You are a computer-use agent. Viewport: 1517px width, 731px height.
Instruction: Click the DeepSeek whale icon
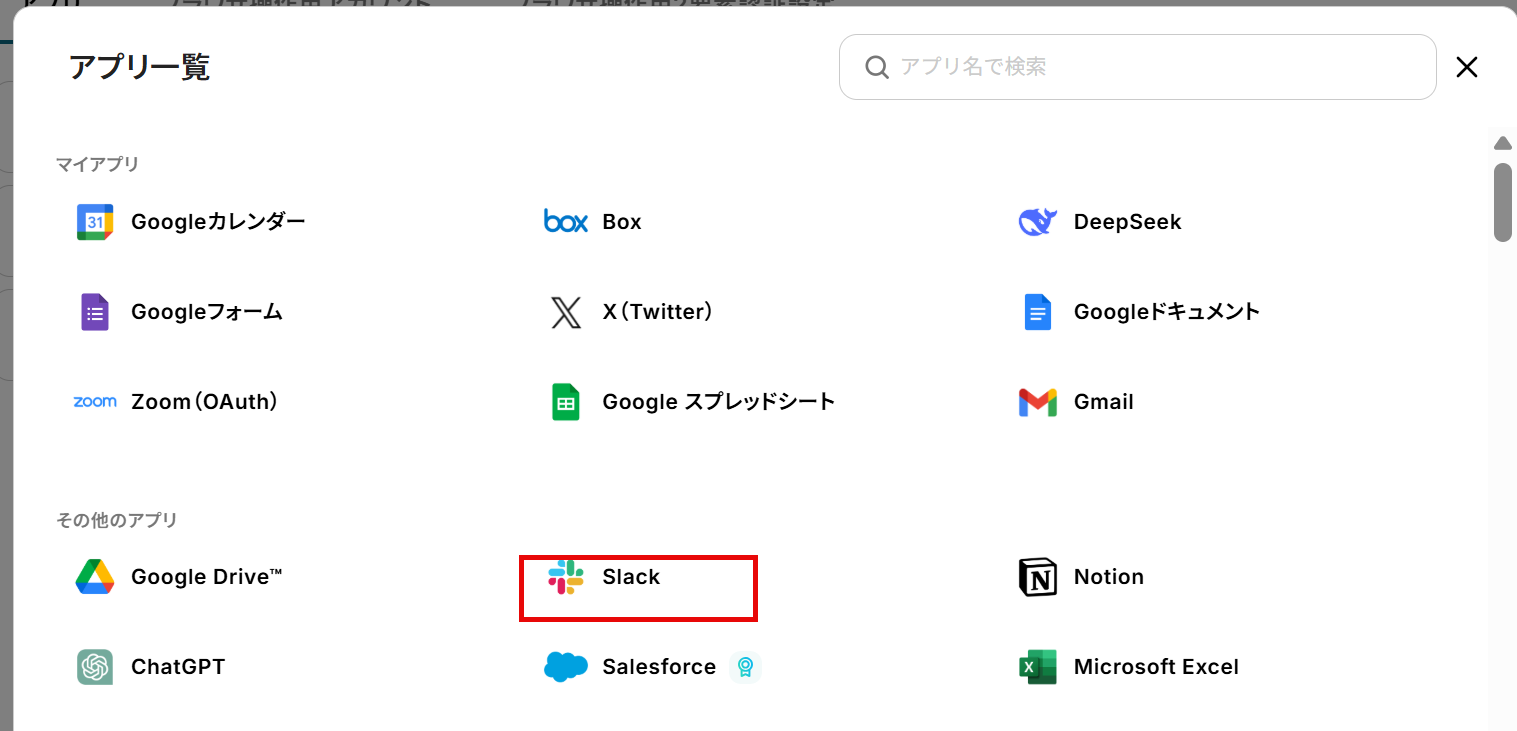coord(1037,222)
